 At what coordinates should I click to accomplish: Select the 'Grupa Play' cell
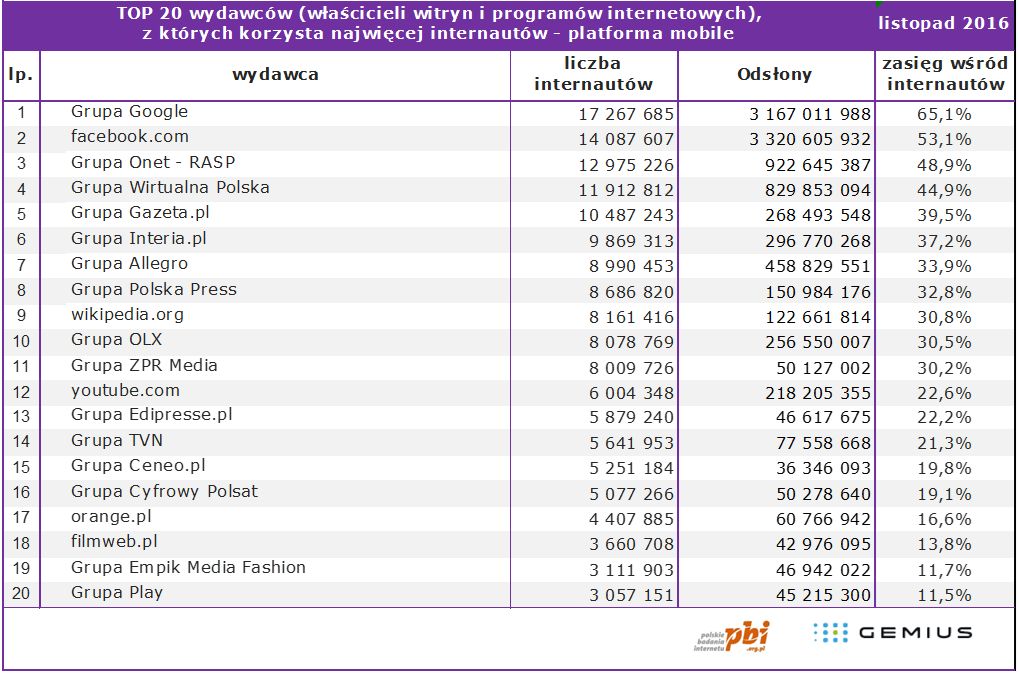[117, 593]
